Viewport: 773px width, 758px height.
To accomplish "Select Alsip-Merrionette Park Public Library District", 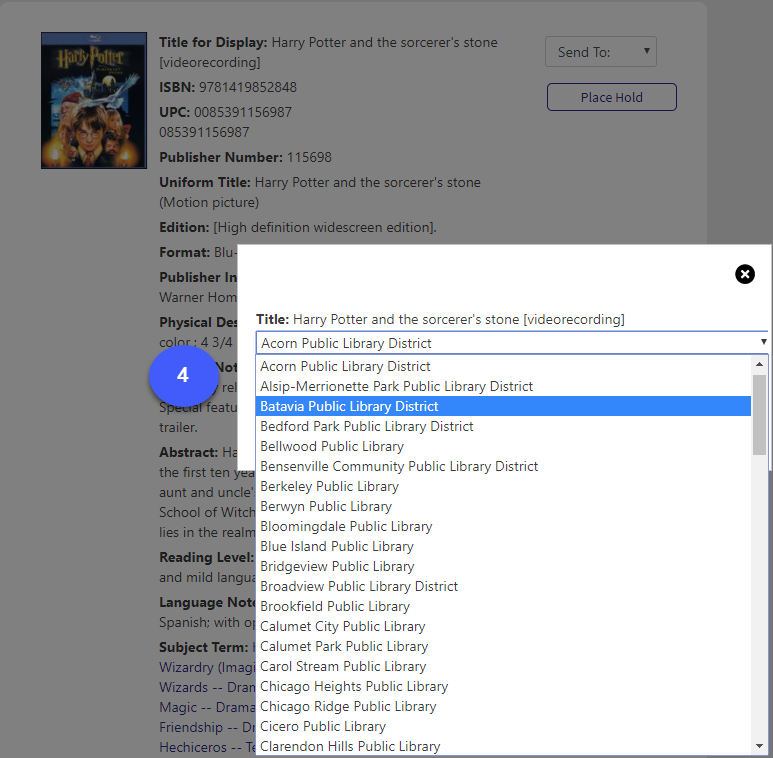I will 503,386.
